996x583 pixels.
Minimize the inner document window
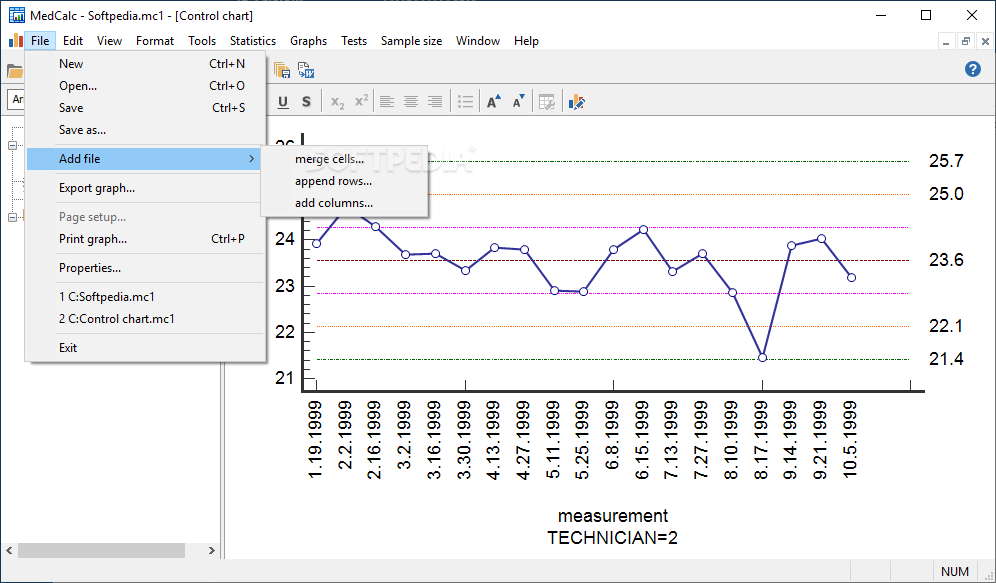[x=946, y=41]
